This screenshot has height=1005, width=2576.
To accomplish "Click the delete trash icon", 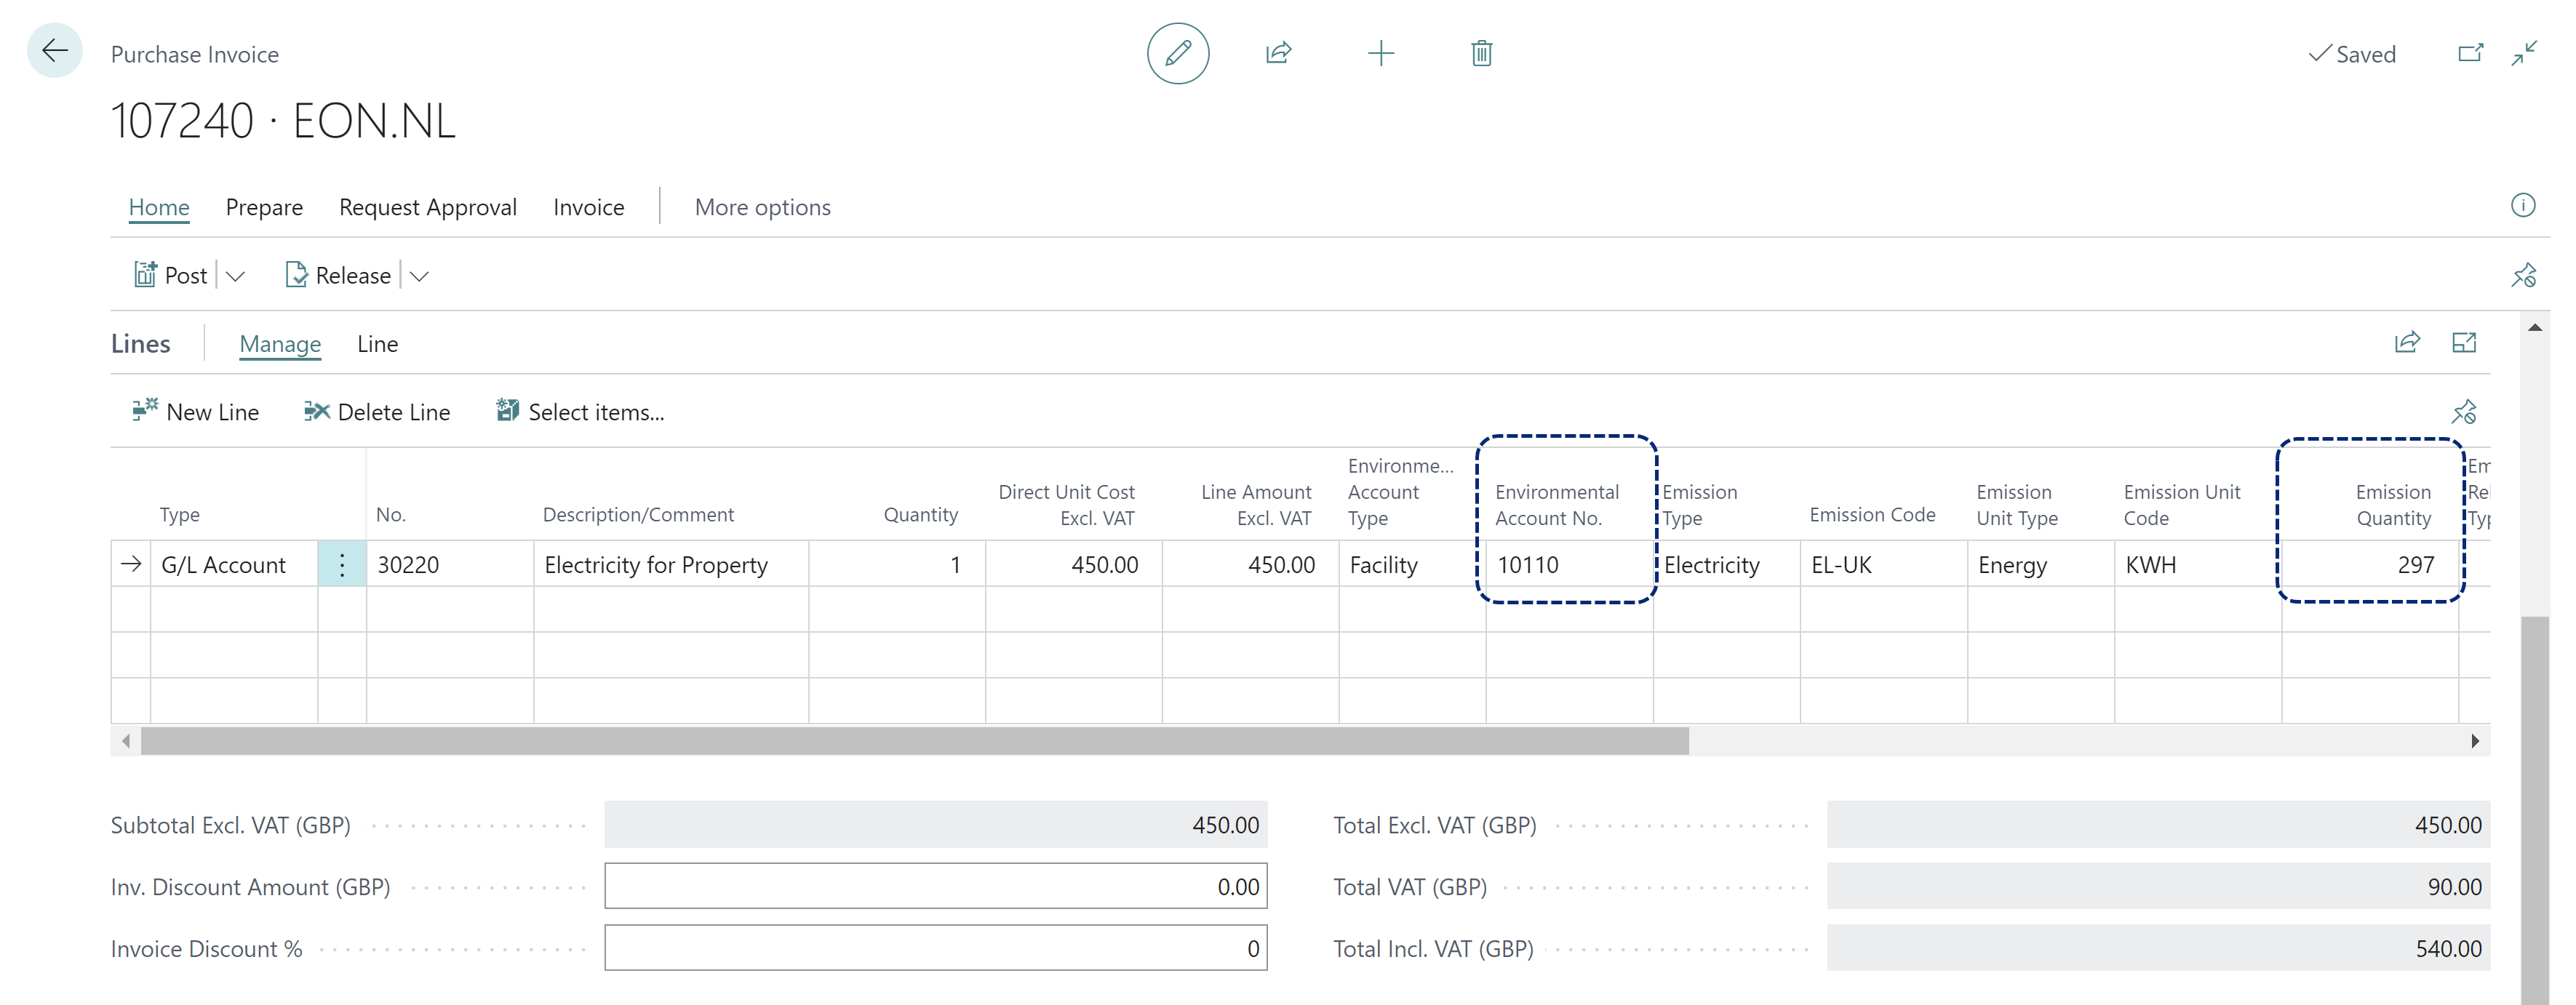I will [1482, 52].
